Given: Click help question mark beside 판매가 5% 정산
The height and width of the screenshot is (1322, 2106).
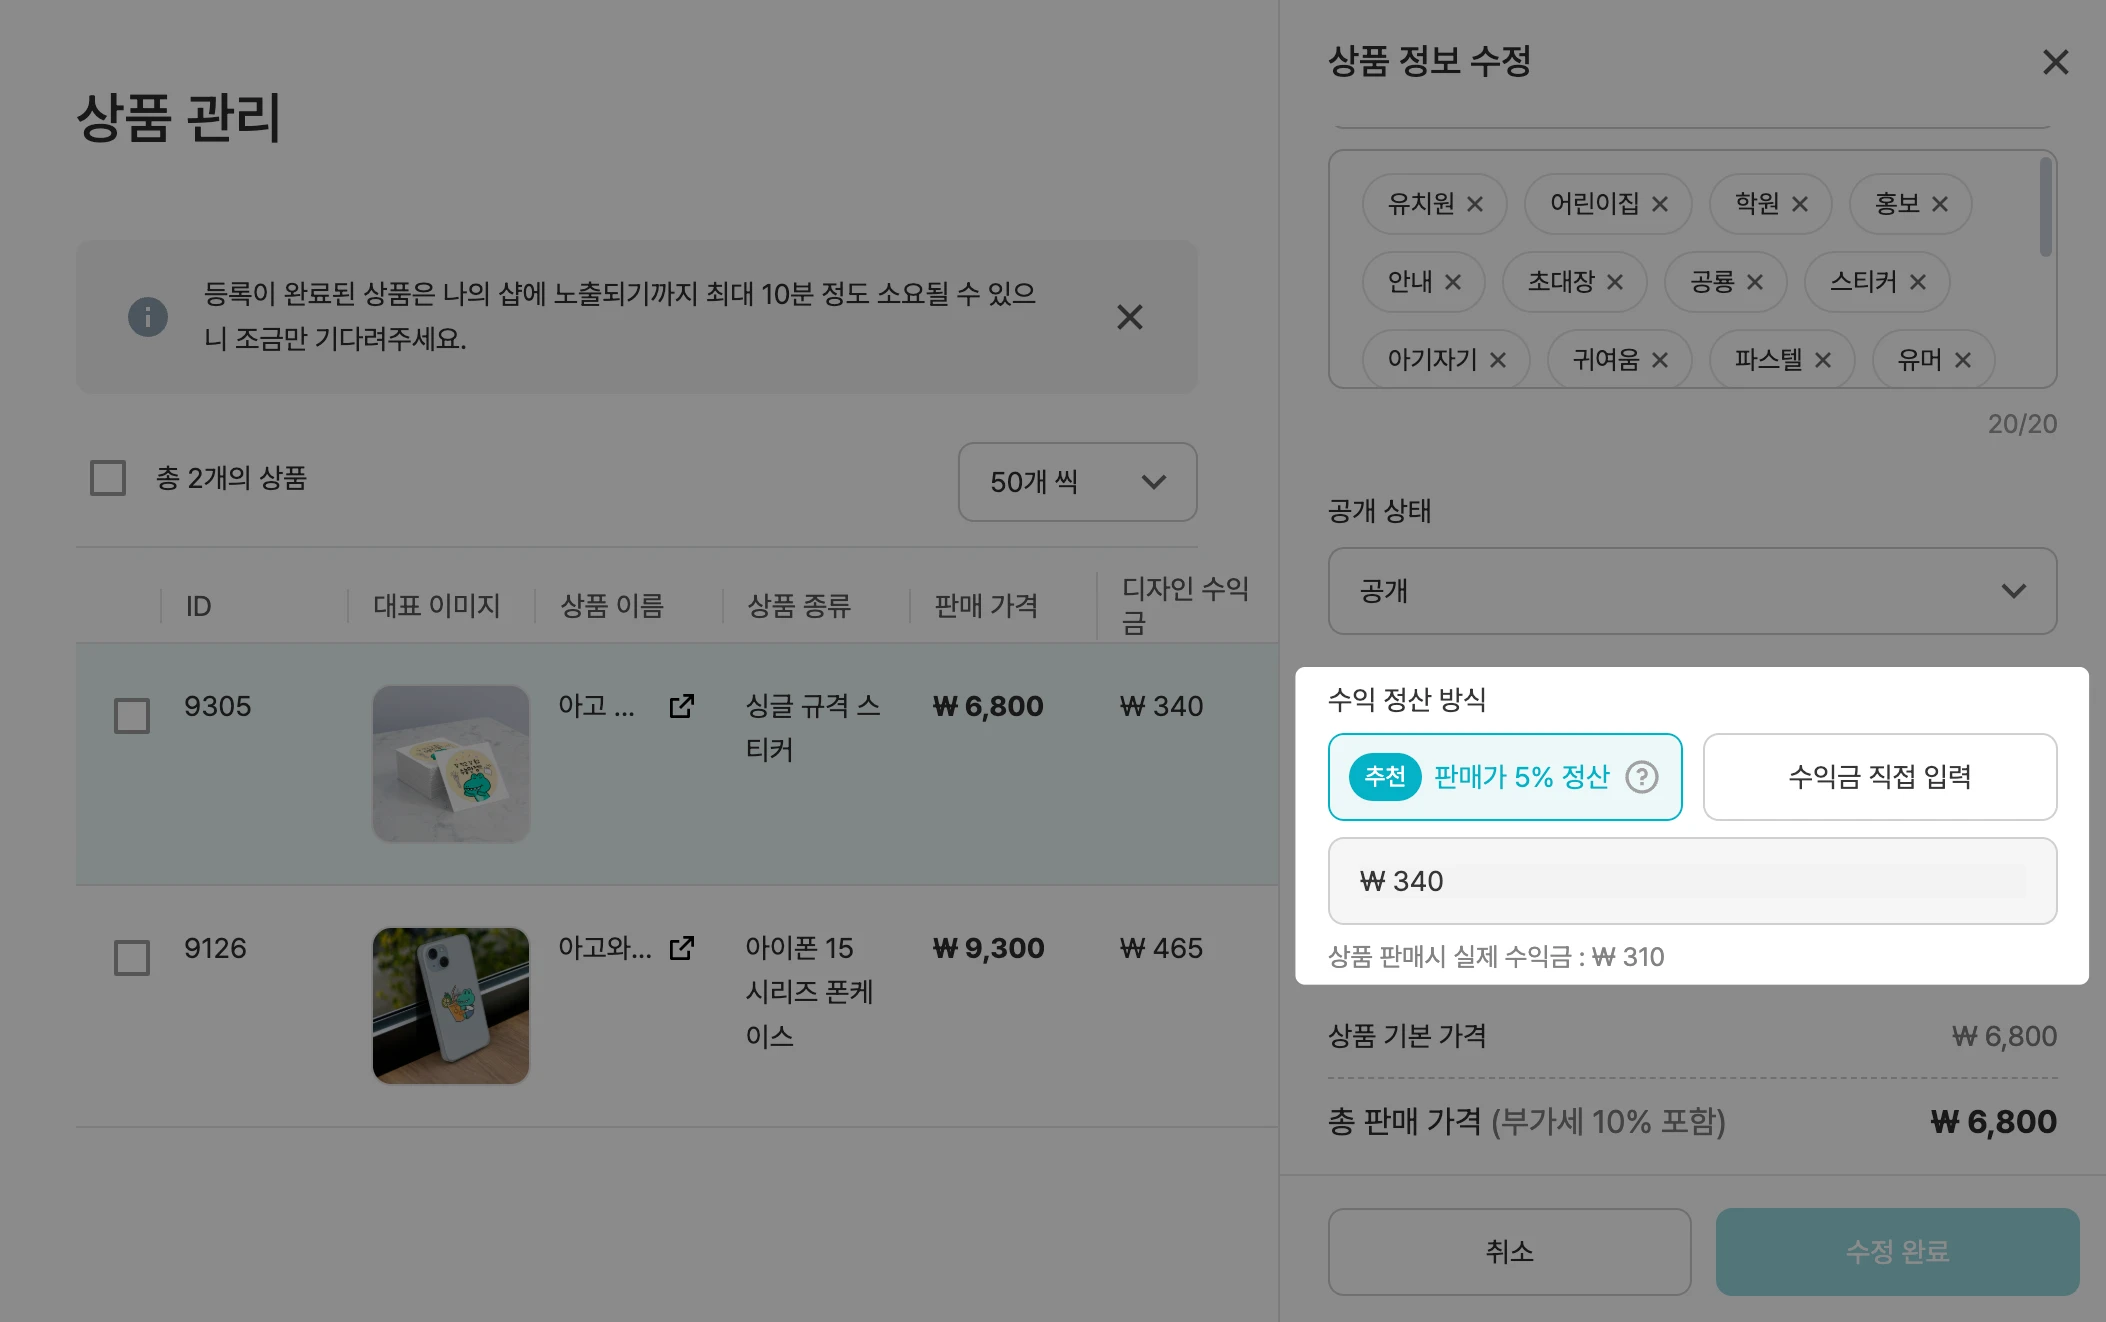Looking at the screenshot, I should point(1641,777).
